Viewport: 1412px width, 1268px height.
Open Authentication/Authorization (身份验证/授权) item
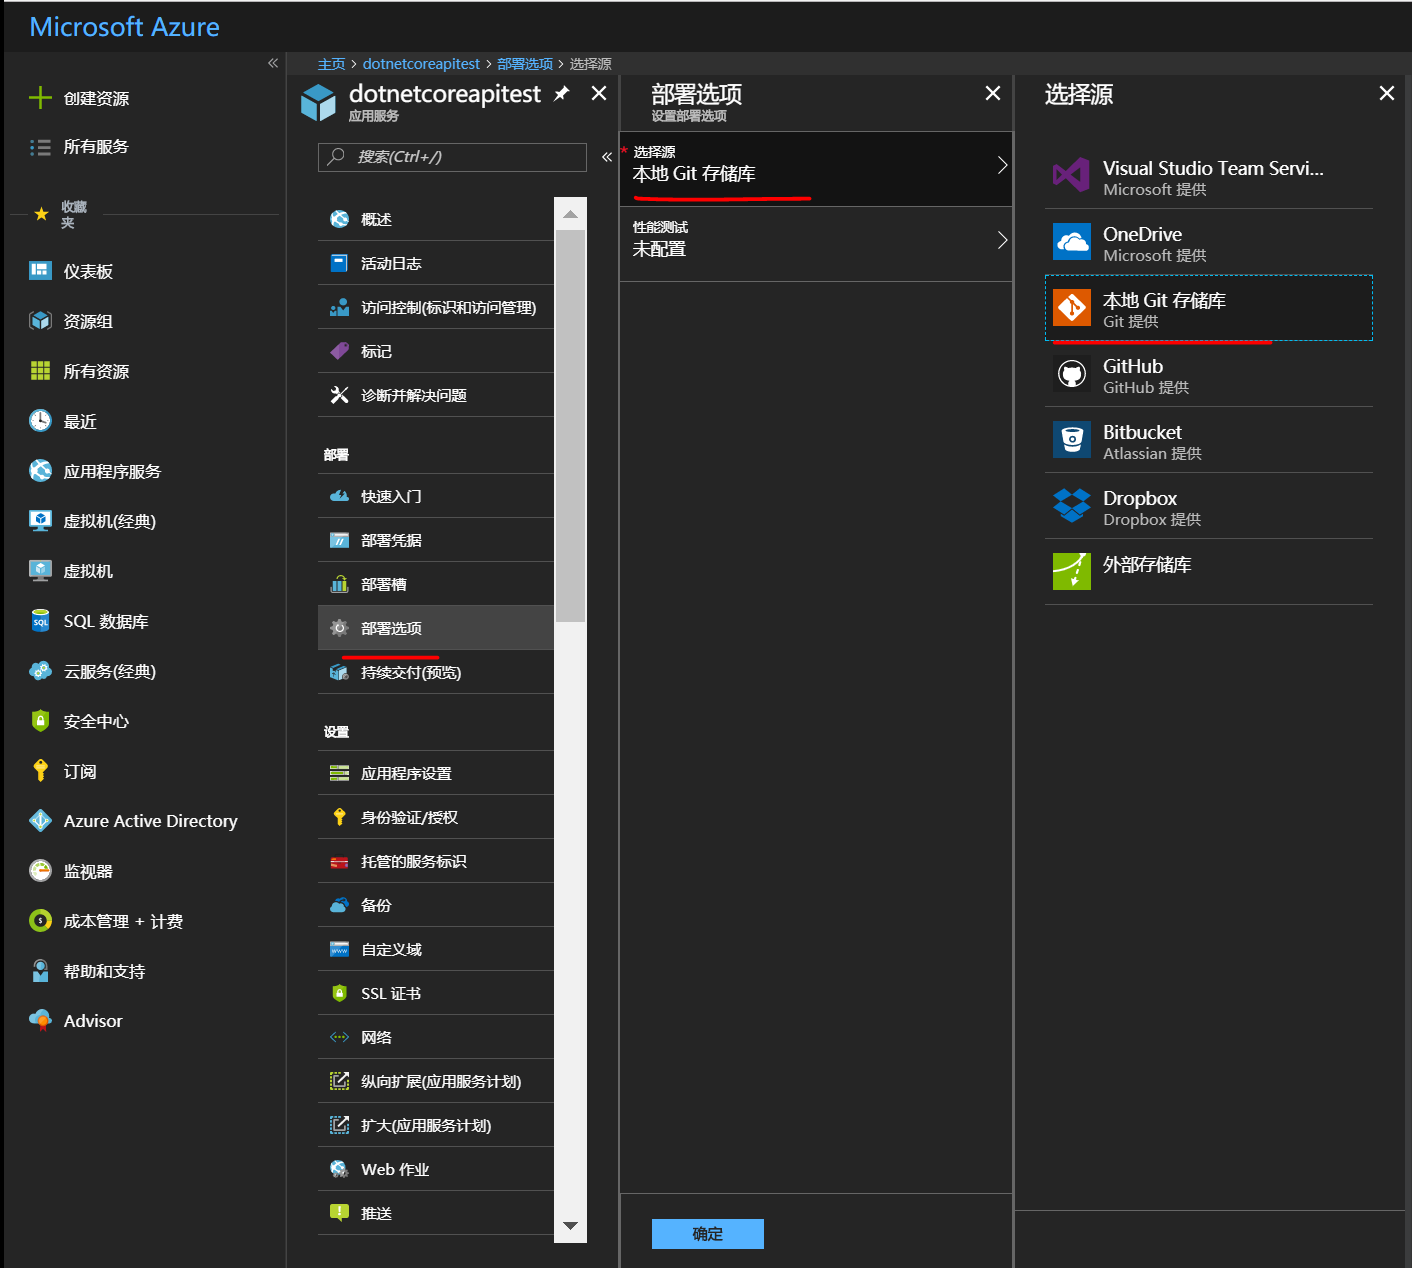[x=436, y=817]
